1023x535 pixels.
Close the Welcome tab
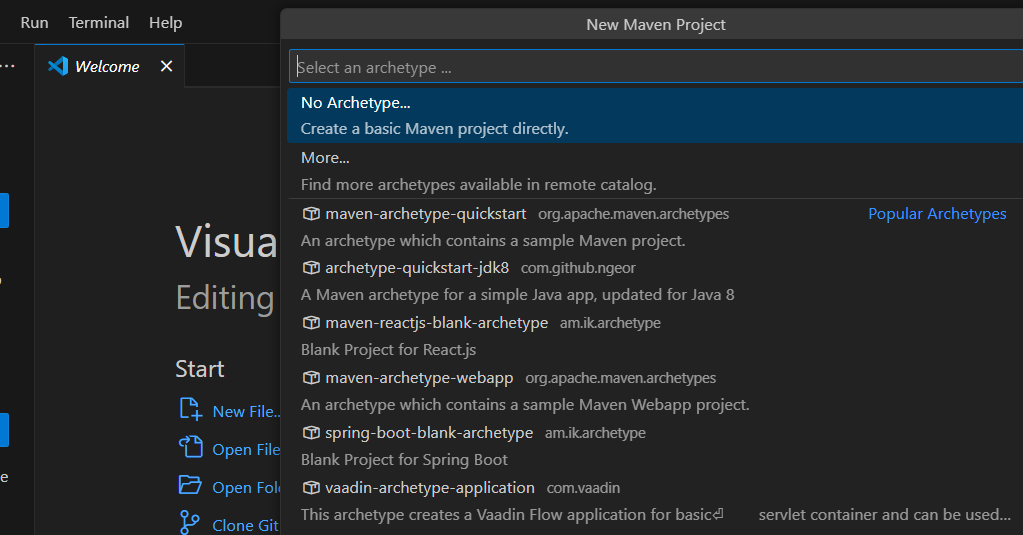click(166, 66)
